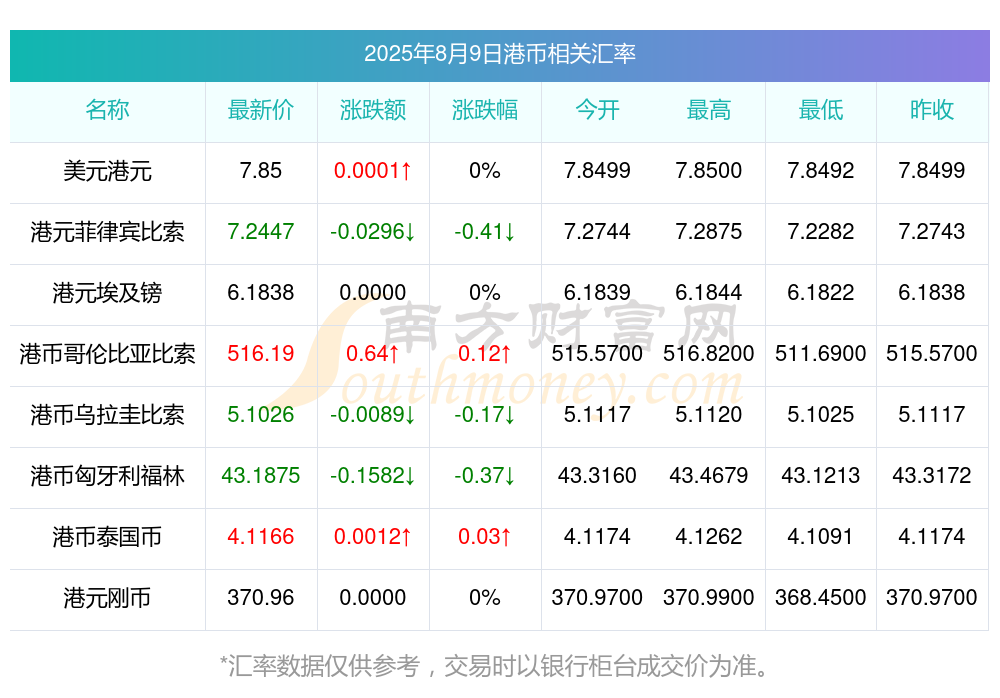Click the low value 7.2282

821,231
